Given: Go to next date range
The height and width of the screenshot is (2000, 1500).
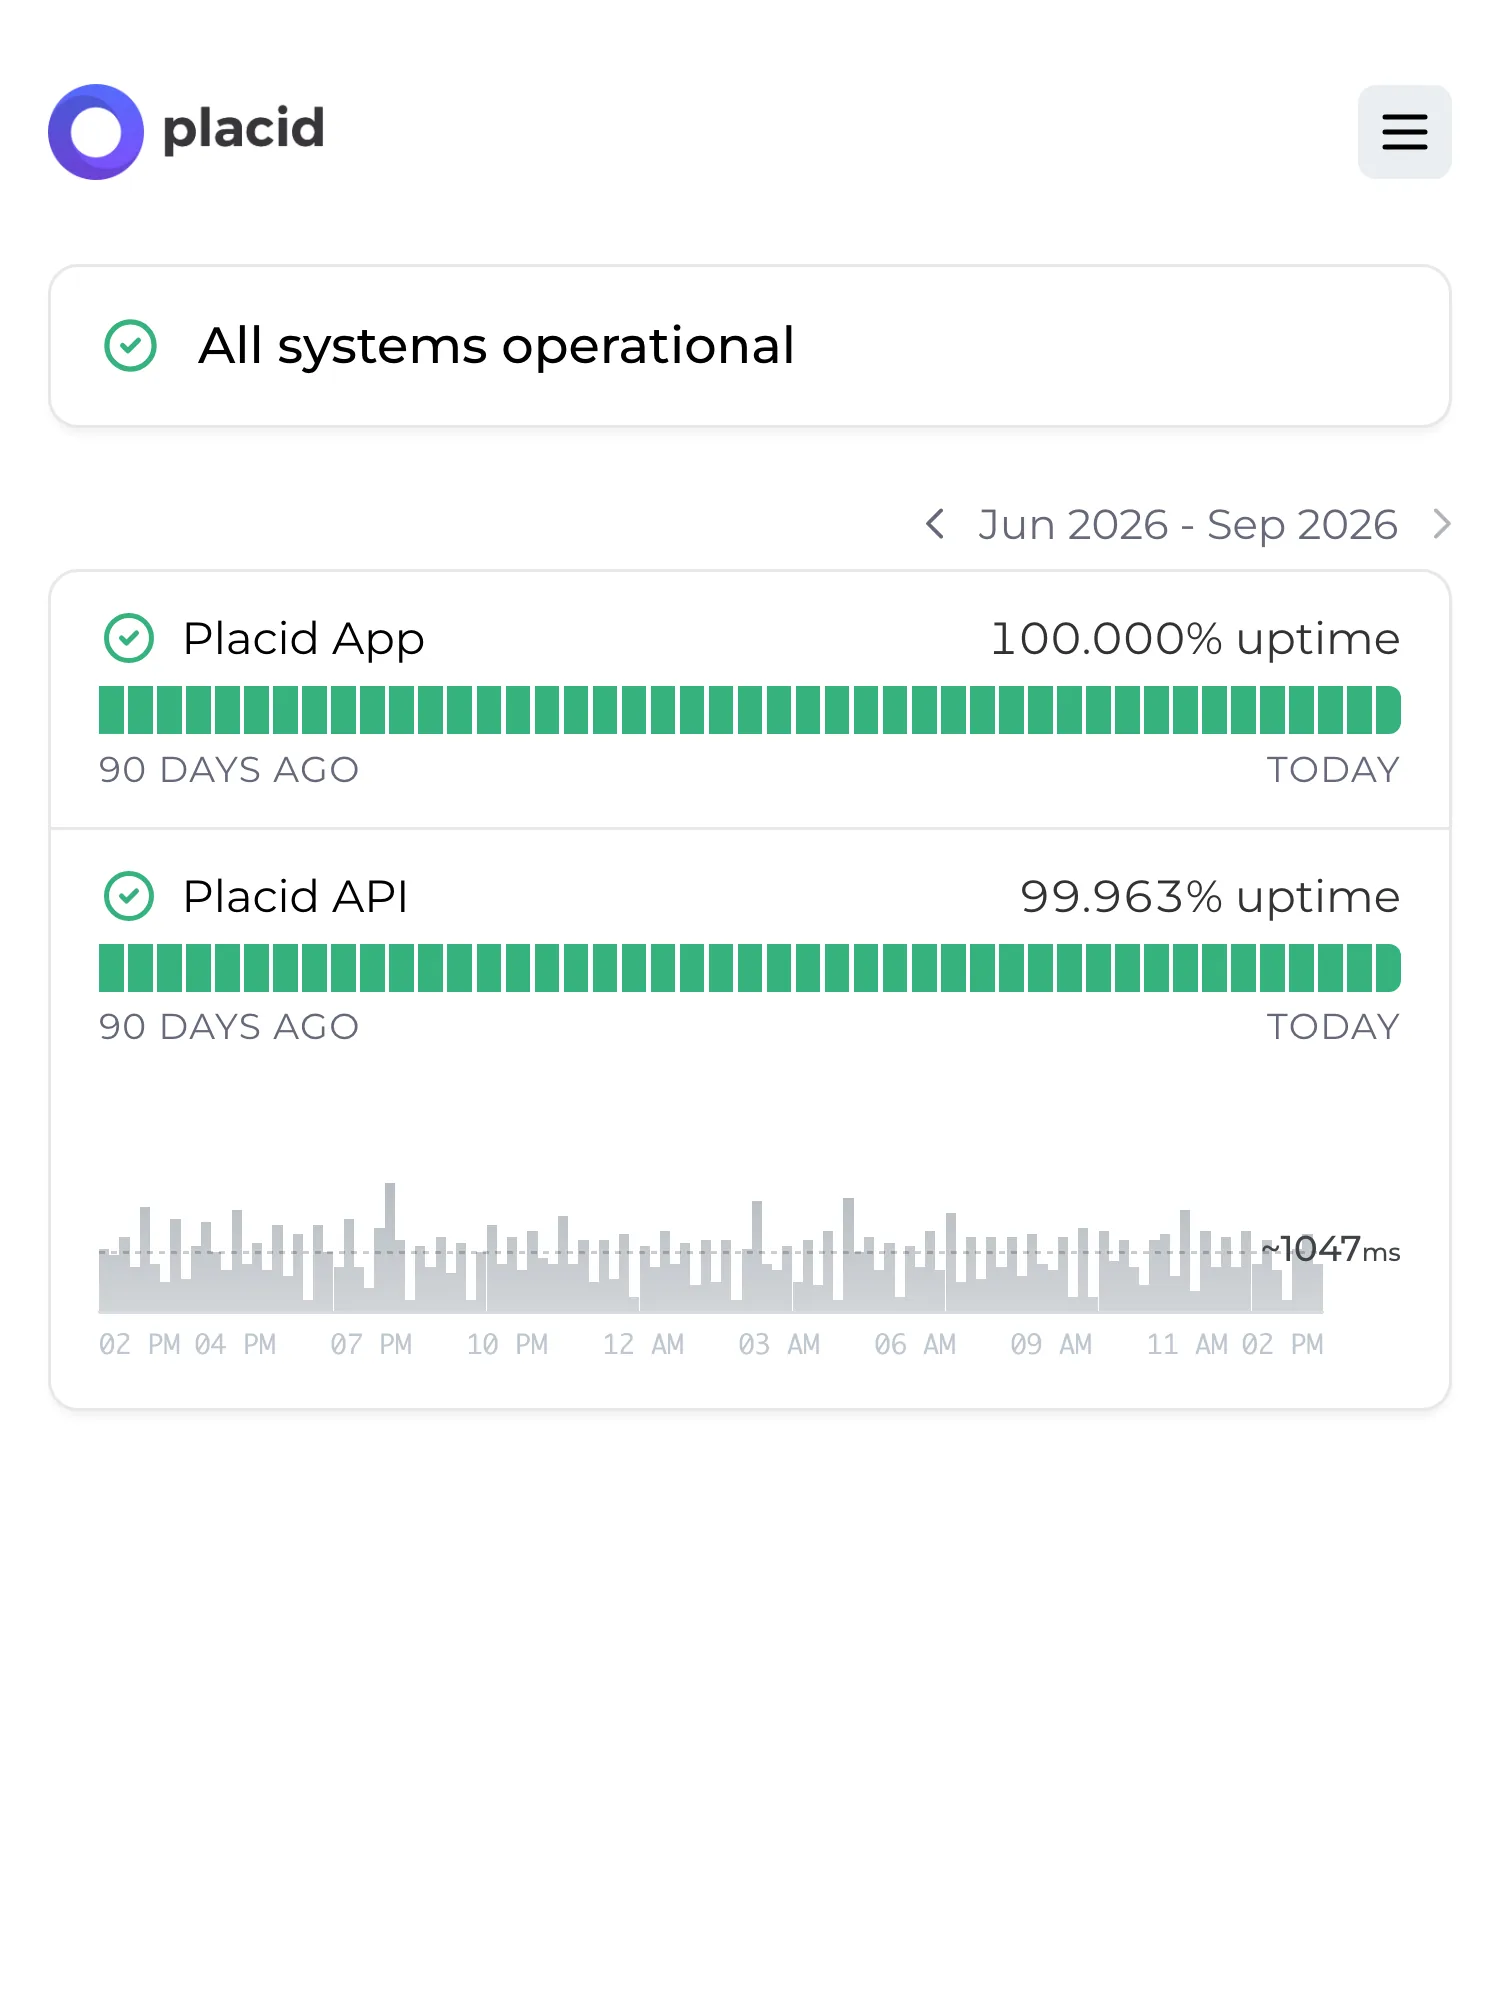Looking at the screenshot, I should (x=1441, y=524).
